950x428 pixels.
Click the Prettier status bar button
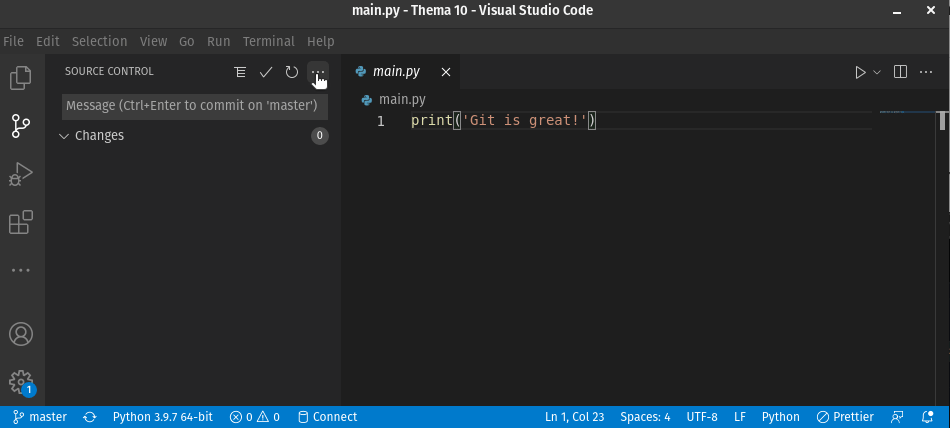pyautogui.click(x=845, y=417)
